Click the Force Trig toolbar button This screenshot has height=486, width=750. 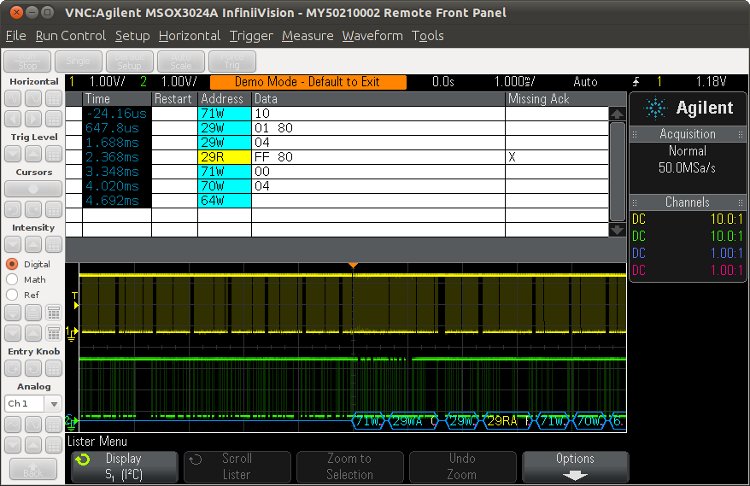click(232, 61)
